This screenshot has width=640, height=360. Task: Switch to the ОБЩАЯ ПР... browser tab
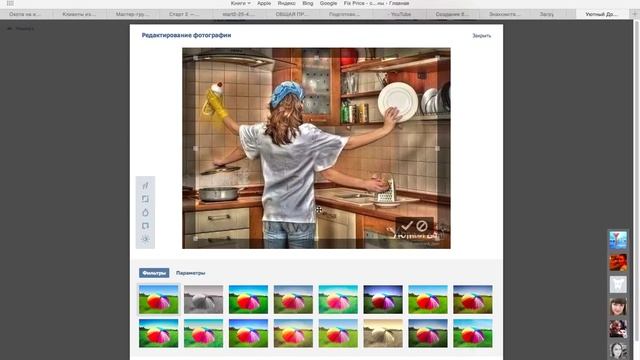[292, 14]
